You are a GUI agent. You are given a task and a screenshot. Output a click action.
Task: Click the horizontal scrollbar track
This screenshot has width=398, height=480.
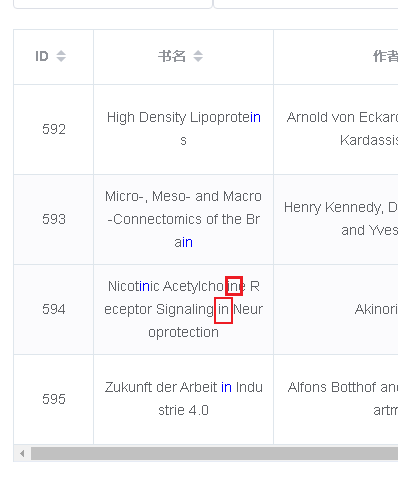214,454
